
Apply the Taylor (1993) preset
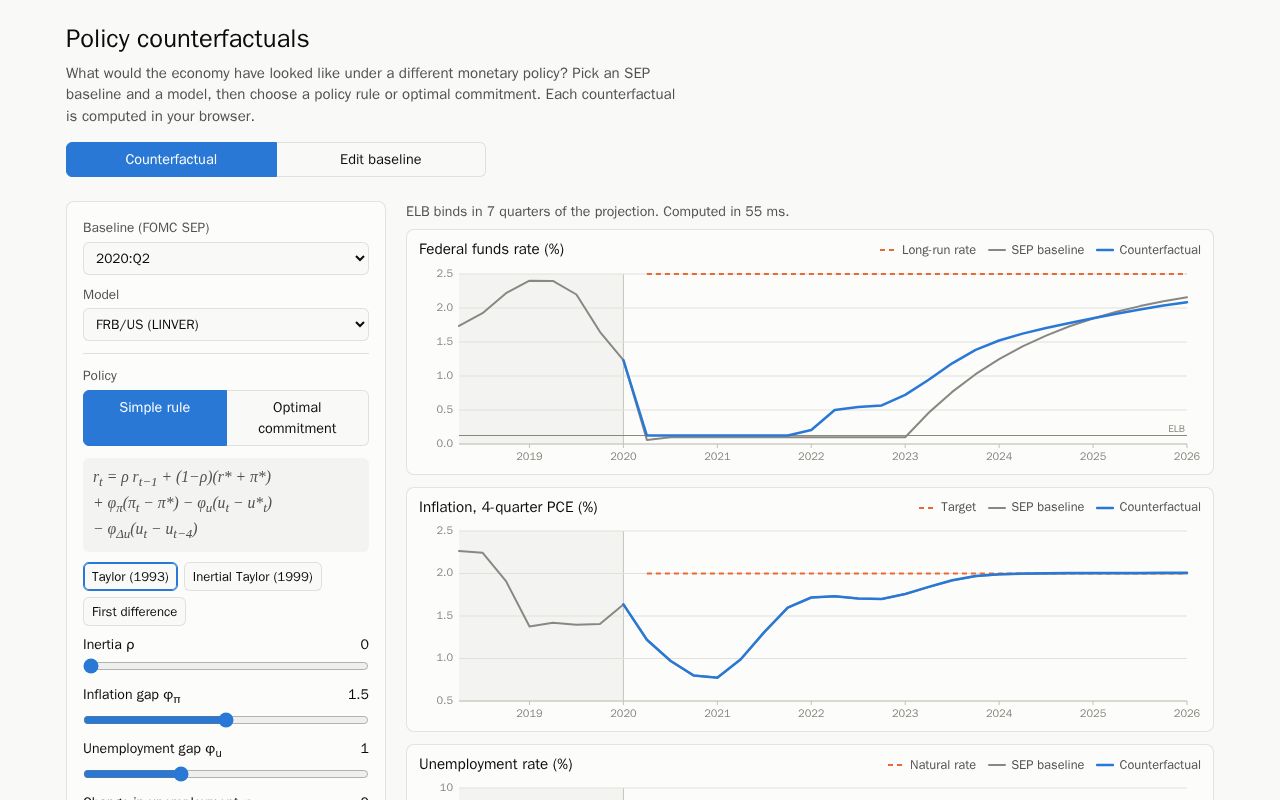[130, 577]
